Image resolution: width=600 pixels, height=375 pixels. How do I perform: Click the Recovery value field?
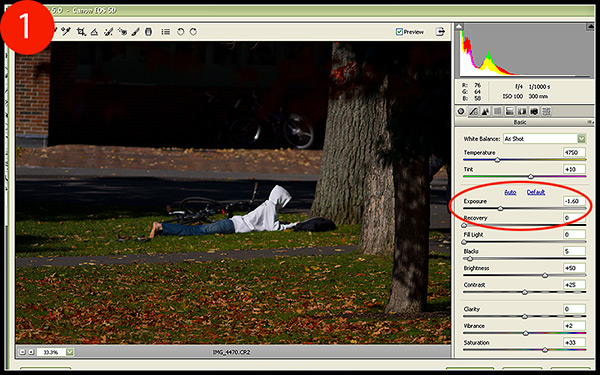pyautogui.click(x=574, y=218)
